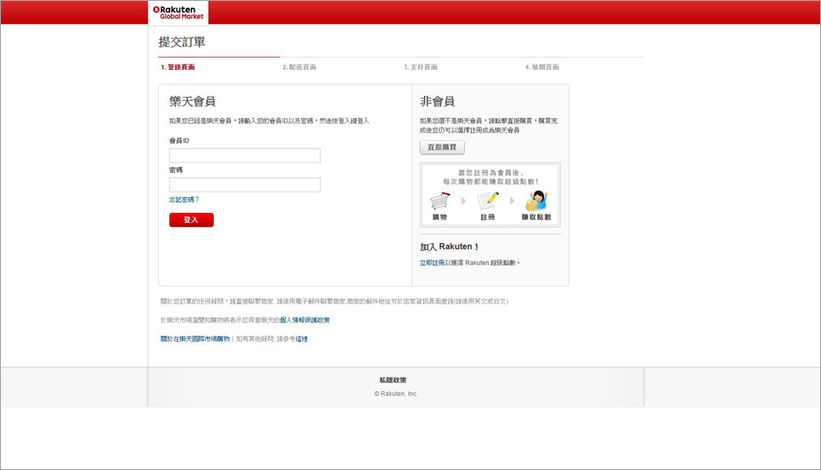The width and height of the screenshot is (821, 470).
Task: Click the first arrow after the cart icon
Action: pyautogui.click(x=464, y=201)
